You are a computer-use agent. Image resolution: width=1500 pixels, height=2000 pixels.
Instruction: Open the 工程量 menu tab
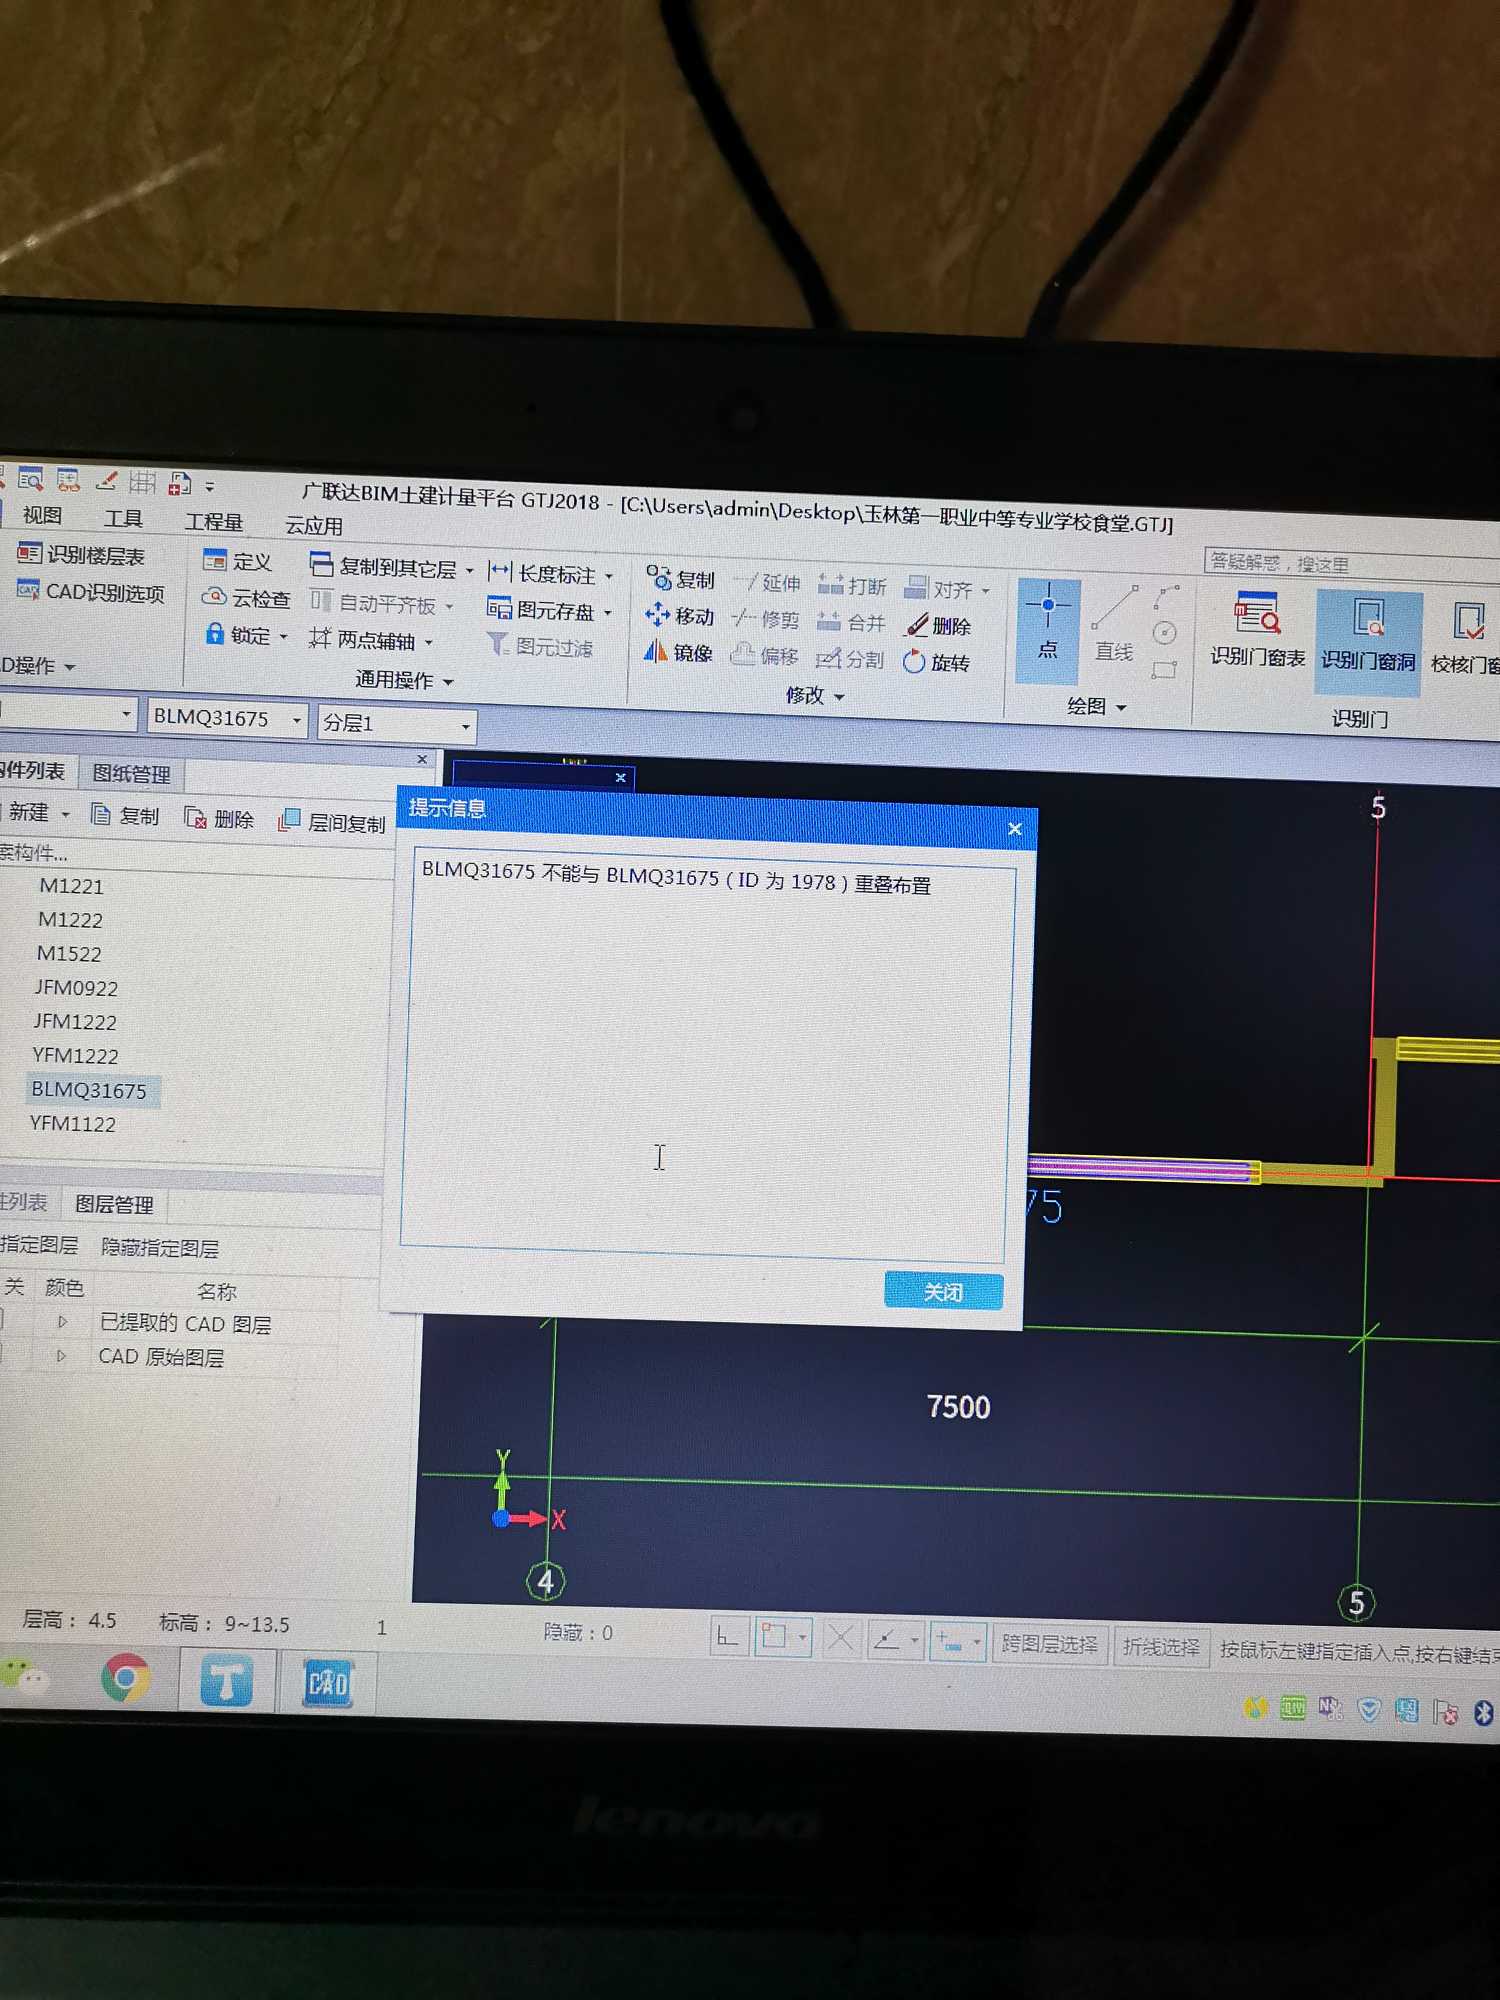pyautogui.click(x=214, y=521)
